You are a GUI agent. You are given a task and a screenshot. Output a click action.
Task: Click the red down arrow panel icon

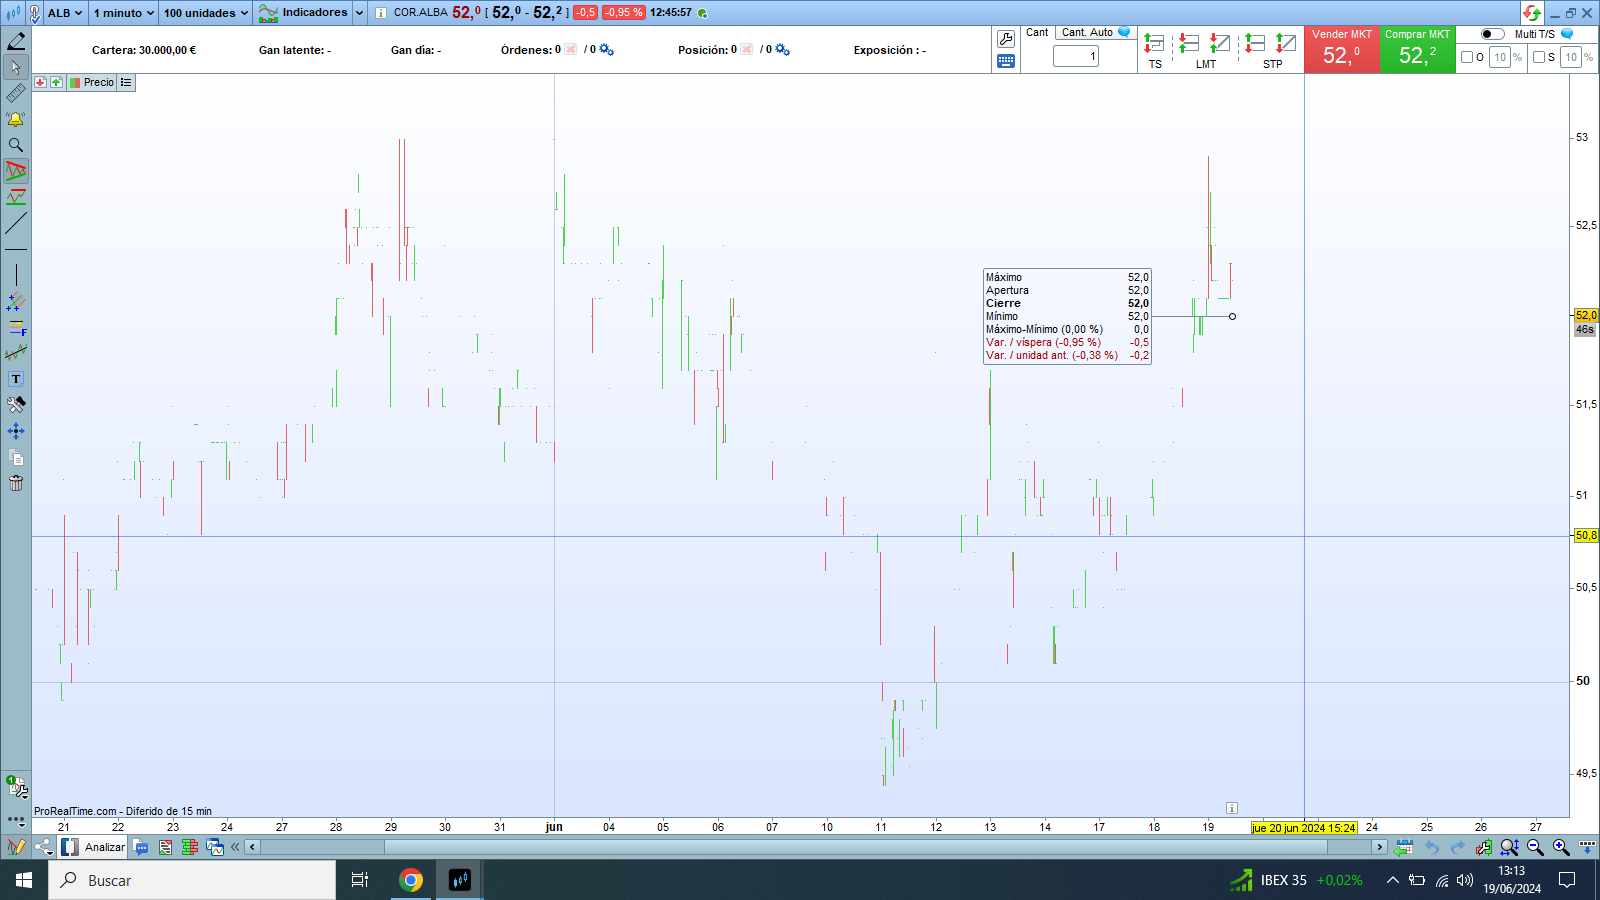[40, 83]
